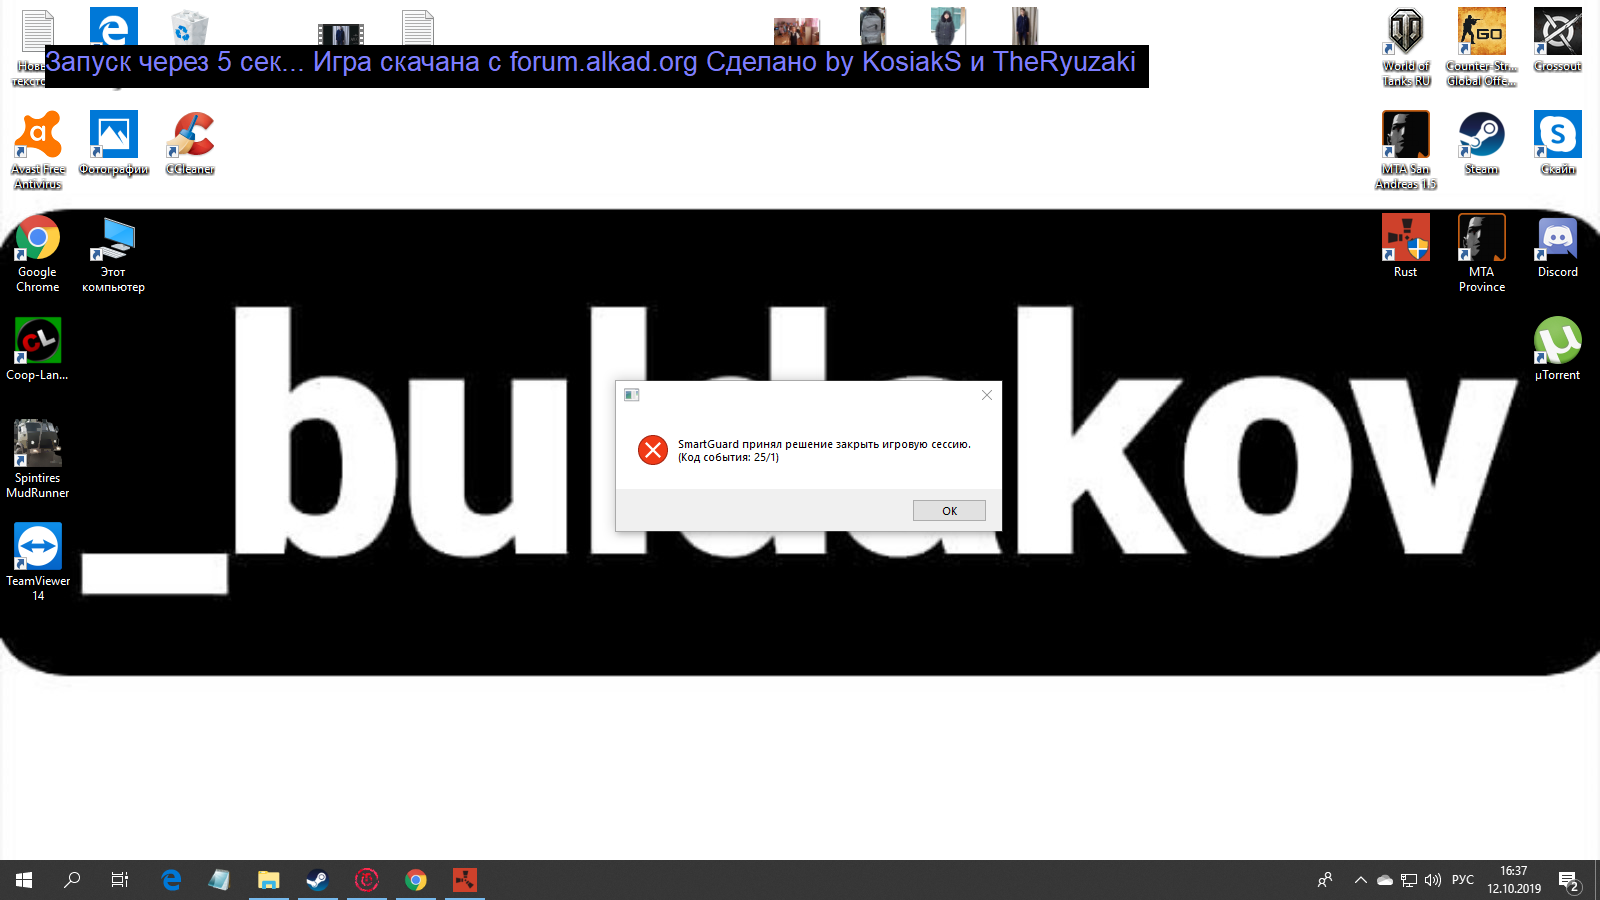Expand the hidden system tray icons chevron
This screenshot has height=900, width=1600.
(1360, 880)
